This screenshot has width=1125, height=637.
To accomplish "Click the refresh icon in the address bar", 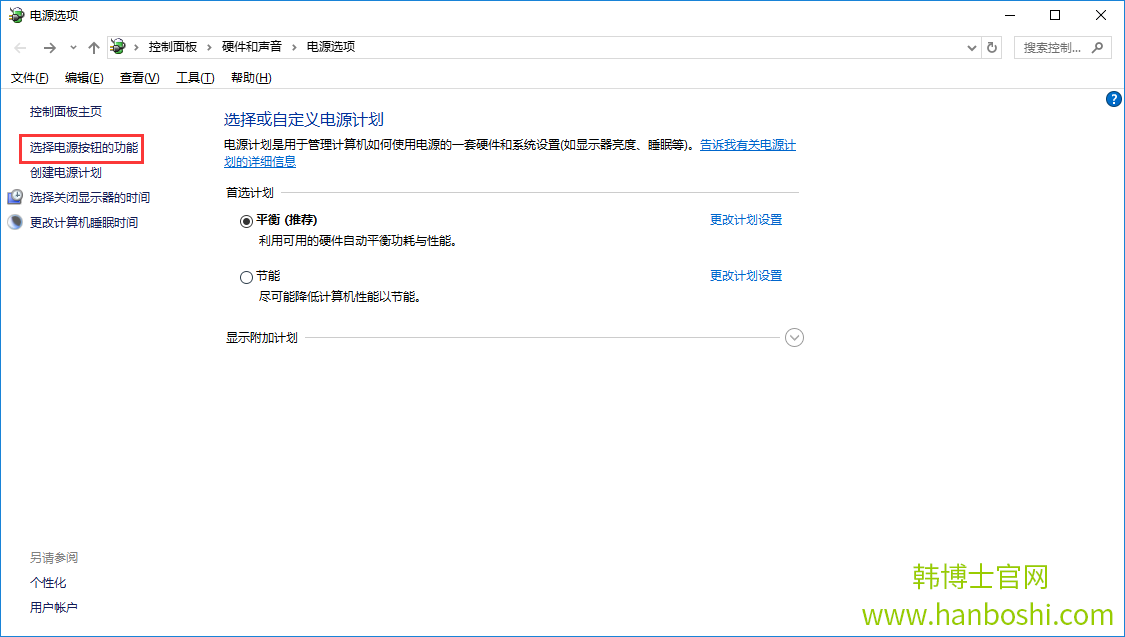I will pyautogui.click(x=991, y=46).
